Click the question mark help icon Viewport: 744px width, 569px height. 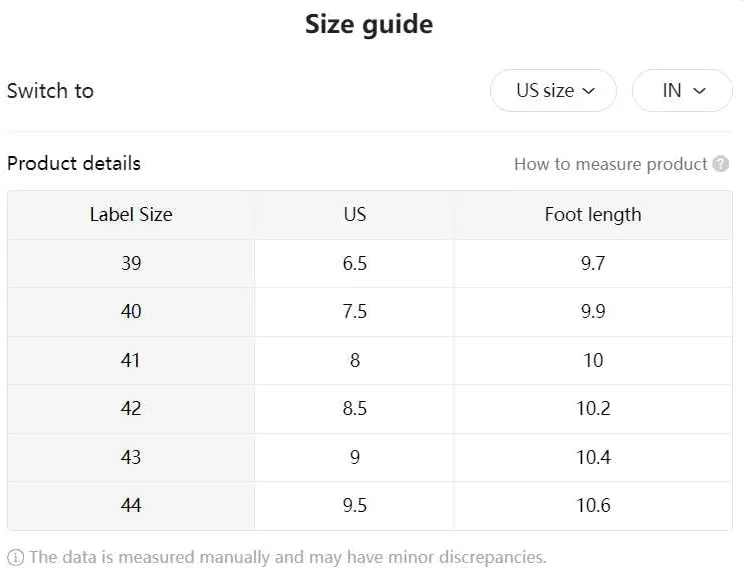point(720,164)
